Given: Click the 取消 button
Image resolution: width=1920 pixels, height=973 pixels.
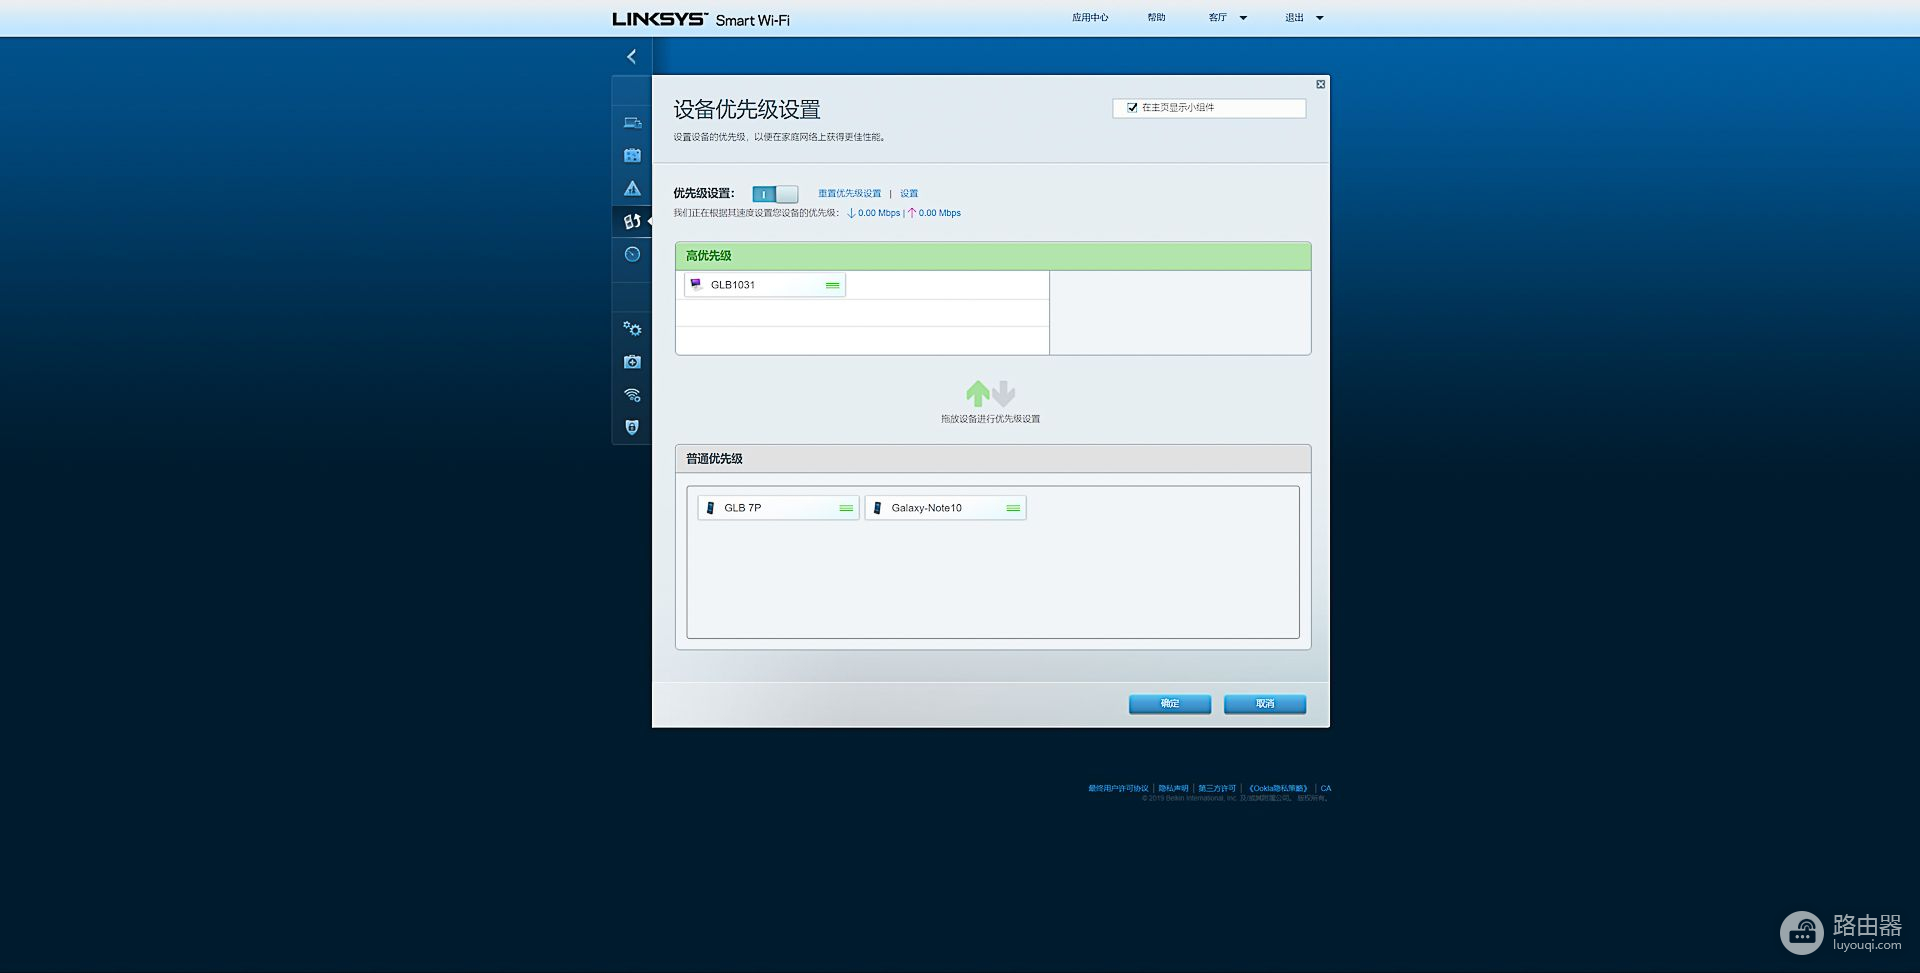Looking at the screenshot, I should pyautogui.click(x=1264, y=704).
